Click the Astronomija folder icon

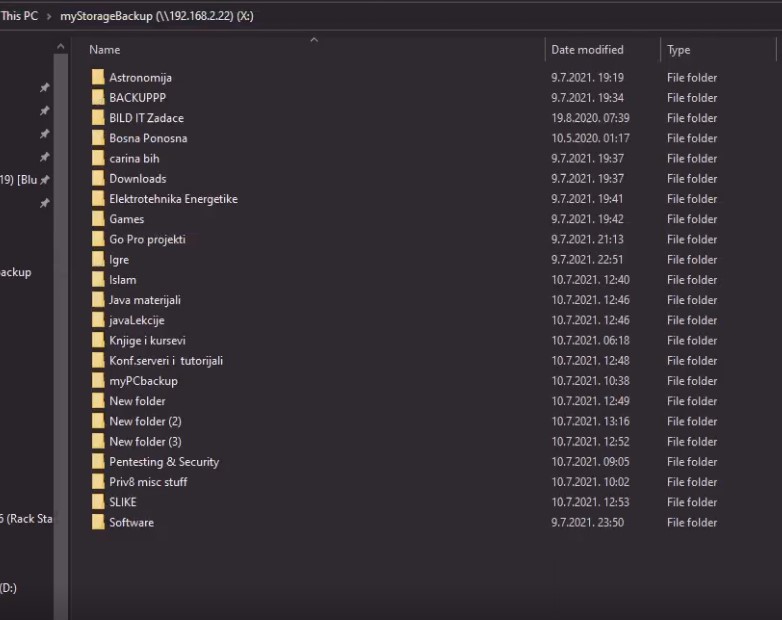click(x=98, y=77)
